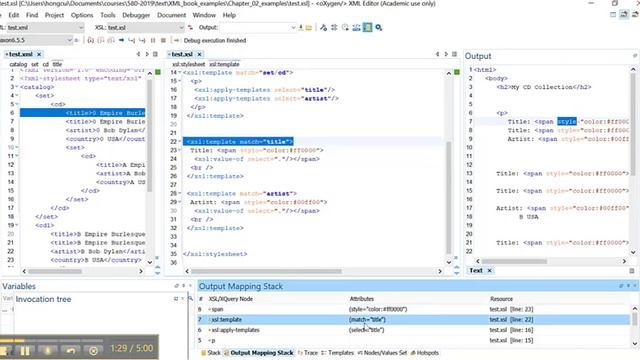This screenshot has height=360, width=640.
Task: Open the Debugger menu
Action: [136, 15]
